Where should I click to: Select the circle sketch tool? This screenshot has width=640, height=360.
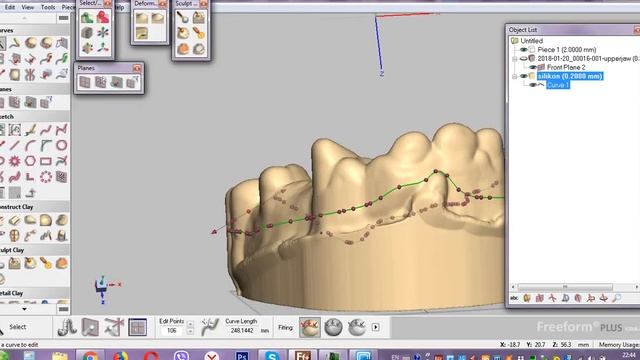coord(62,145)
